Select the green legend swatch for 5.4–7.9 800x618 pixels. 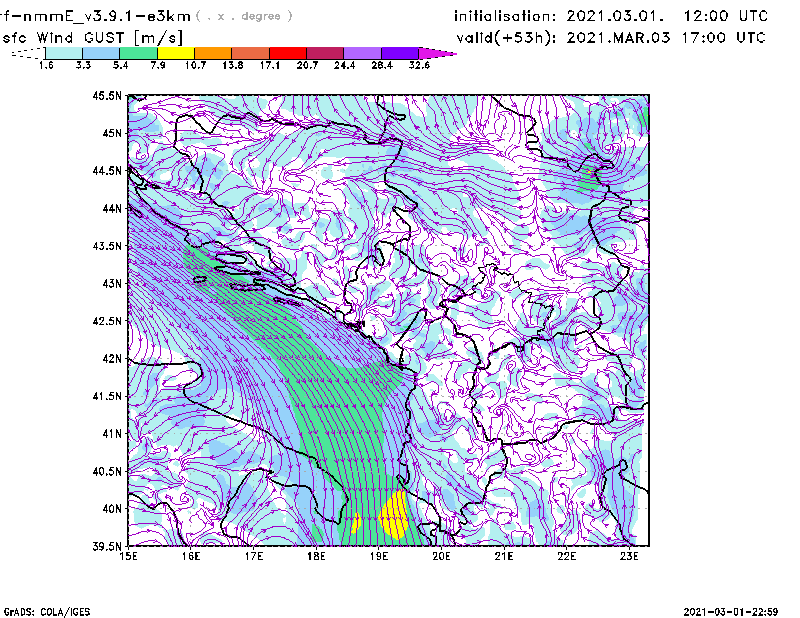138,53
